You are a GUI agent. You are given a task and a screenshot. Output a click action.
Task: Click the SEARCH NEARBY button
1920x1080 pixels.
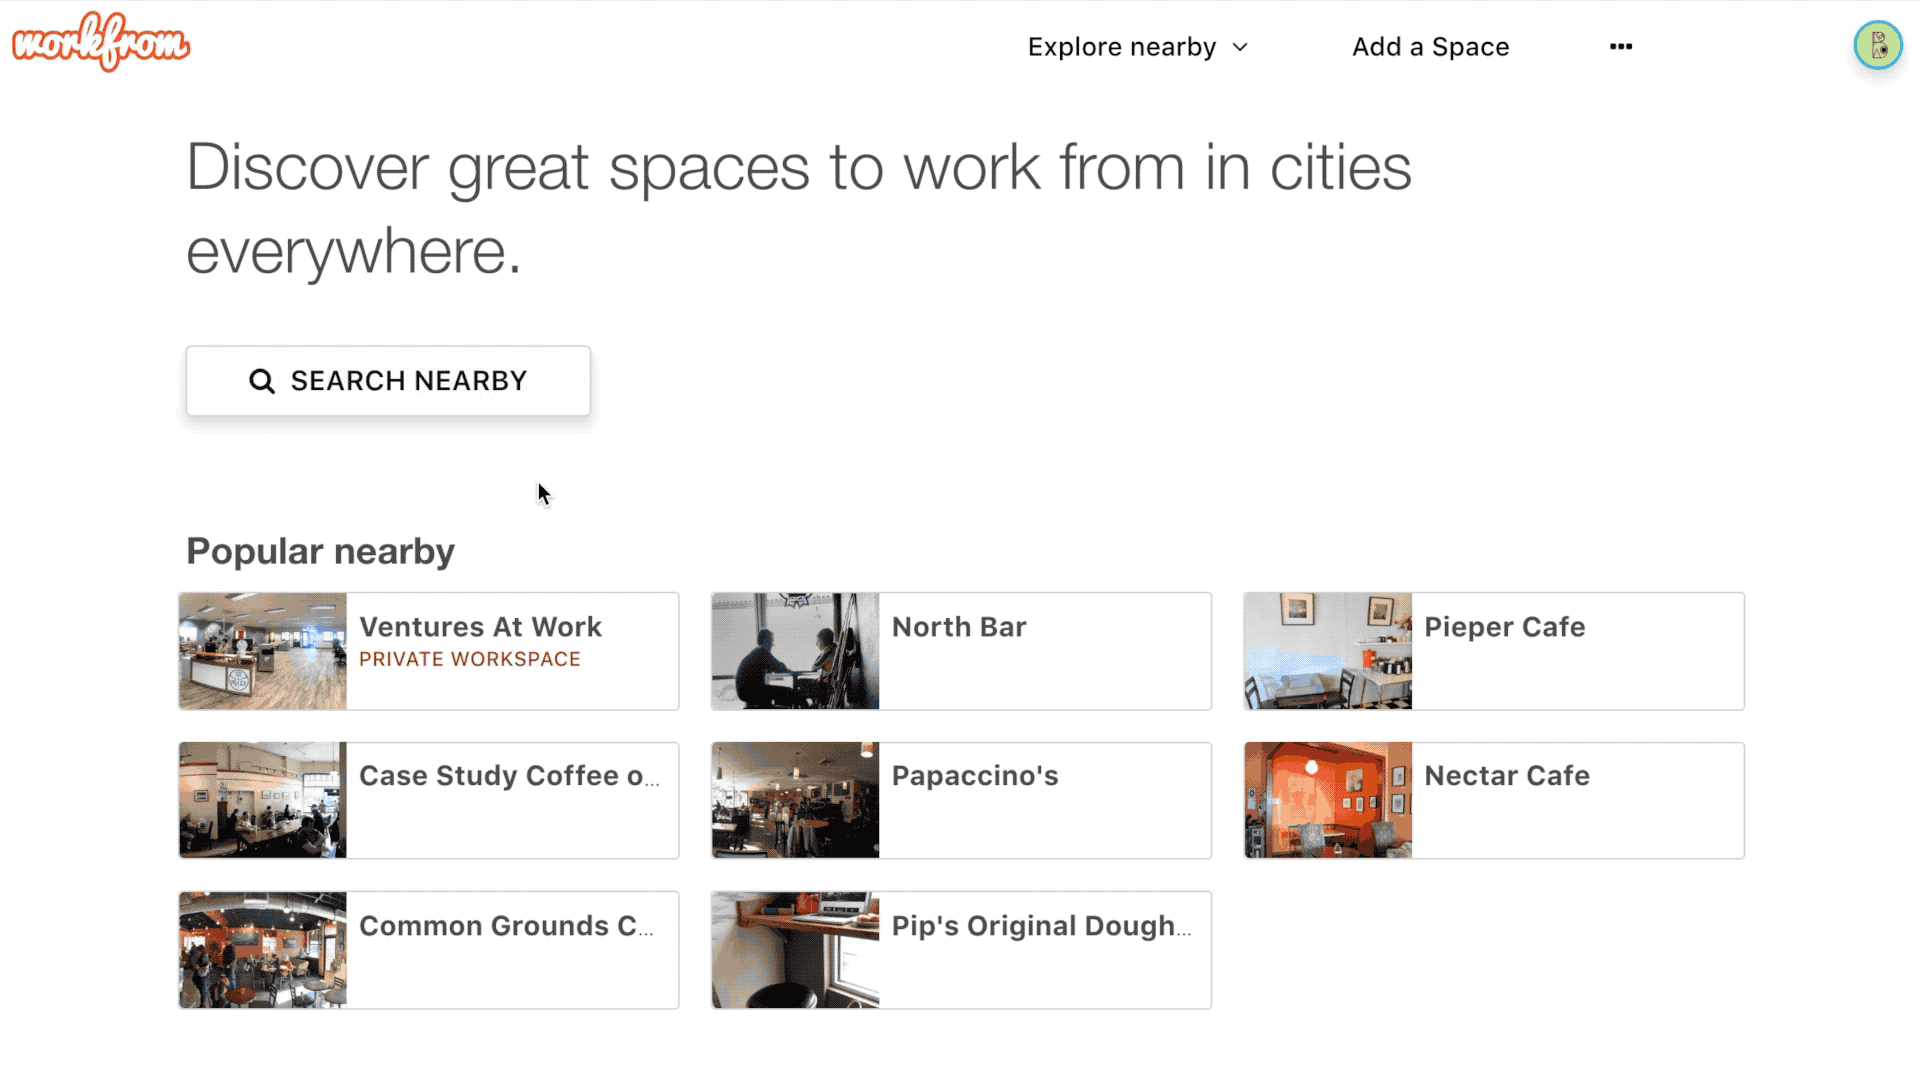tap(388, 381)
